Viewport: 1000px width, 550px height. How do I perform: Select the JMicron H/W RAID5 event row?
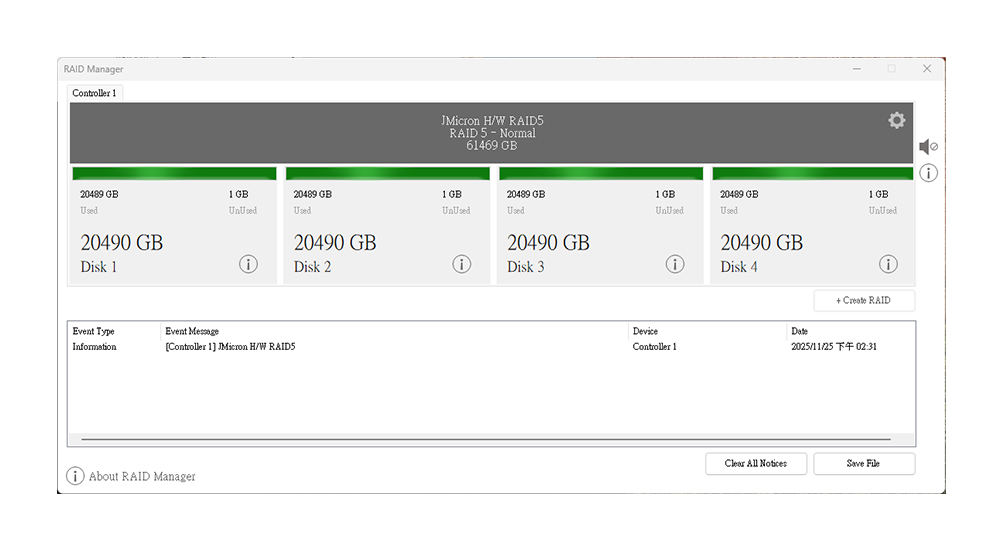[491, 347]
